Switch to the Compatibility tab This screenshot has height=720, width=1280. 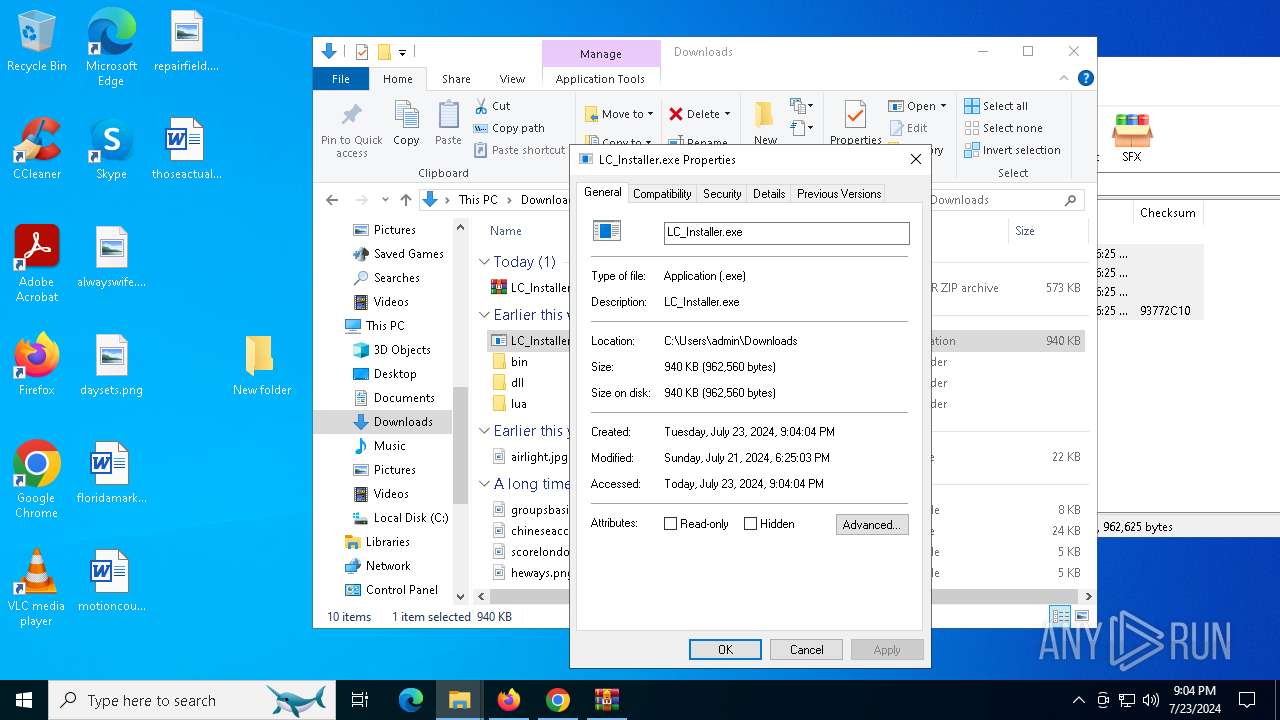(x=662, y=194)
